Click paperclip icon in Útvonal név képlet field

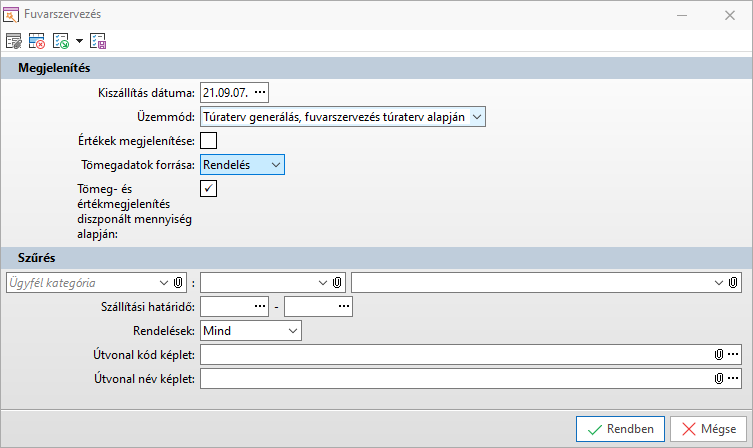pyautogui.click(x=718, y=379)
